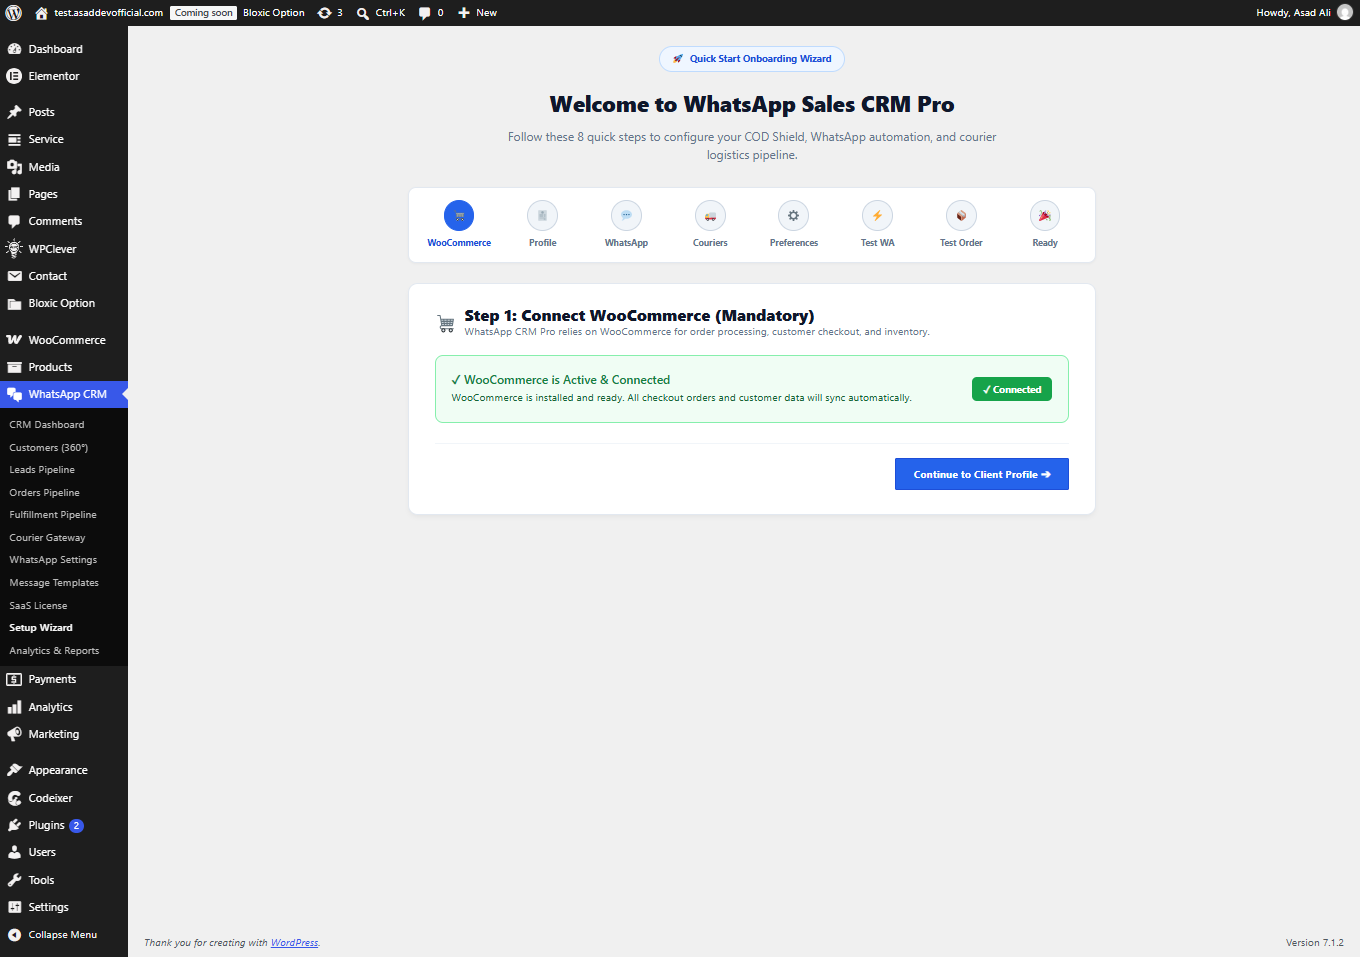Viewport: 1360px width, 957px height.
Task: Follow the WordPress footer link
Action: (294, 943)
